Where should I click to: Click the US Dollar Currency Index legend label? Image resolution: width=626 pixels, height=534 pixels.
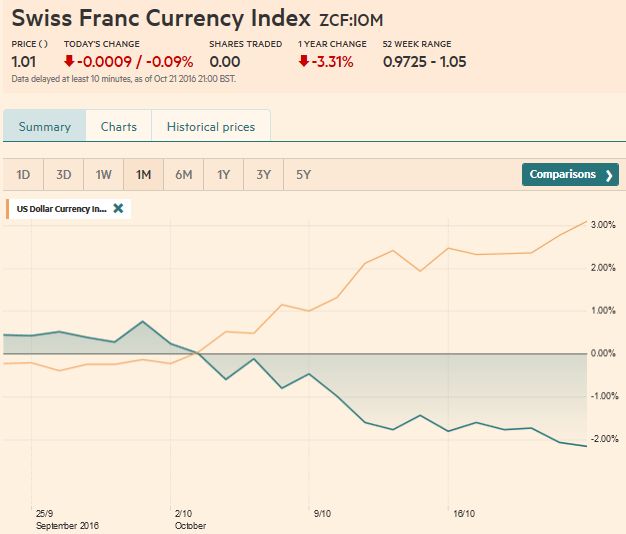(60, 208)
